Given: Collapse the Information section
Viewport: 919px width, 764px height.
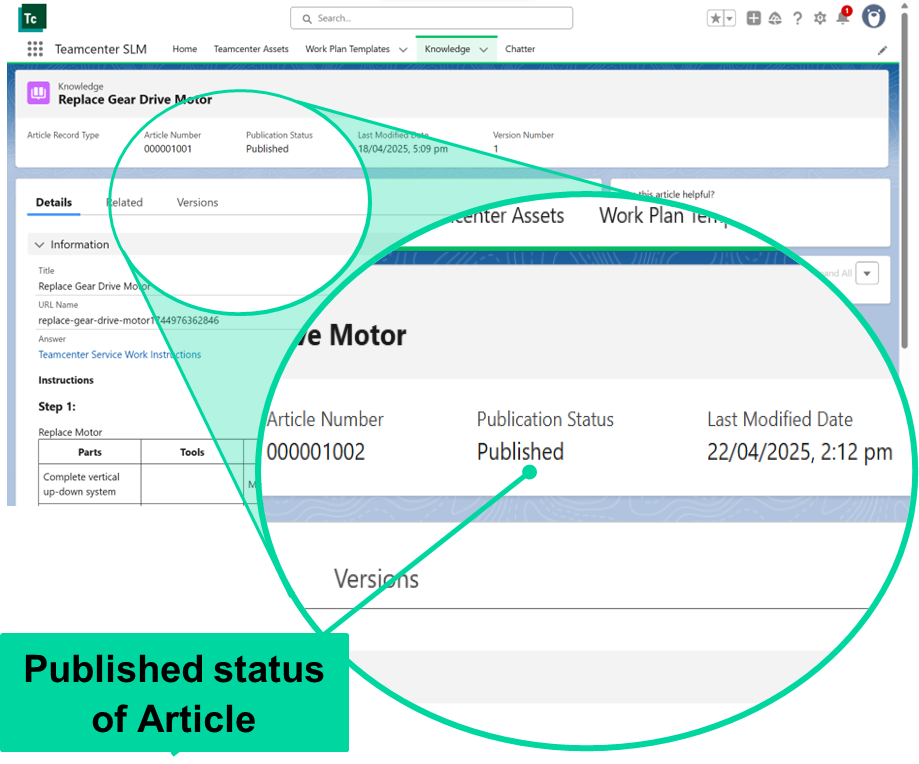Looking at the screenshot, I should [x=40, y=245].
